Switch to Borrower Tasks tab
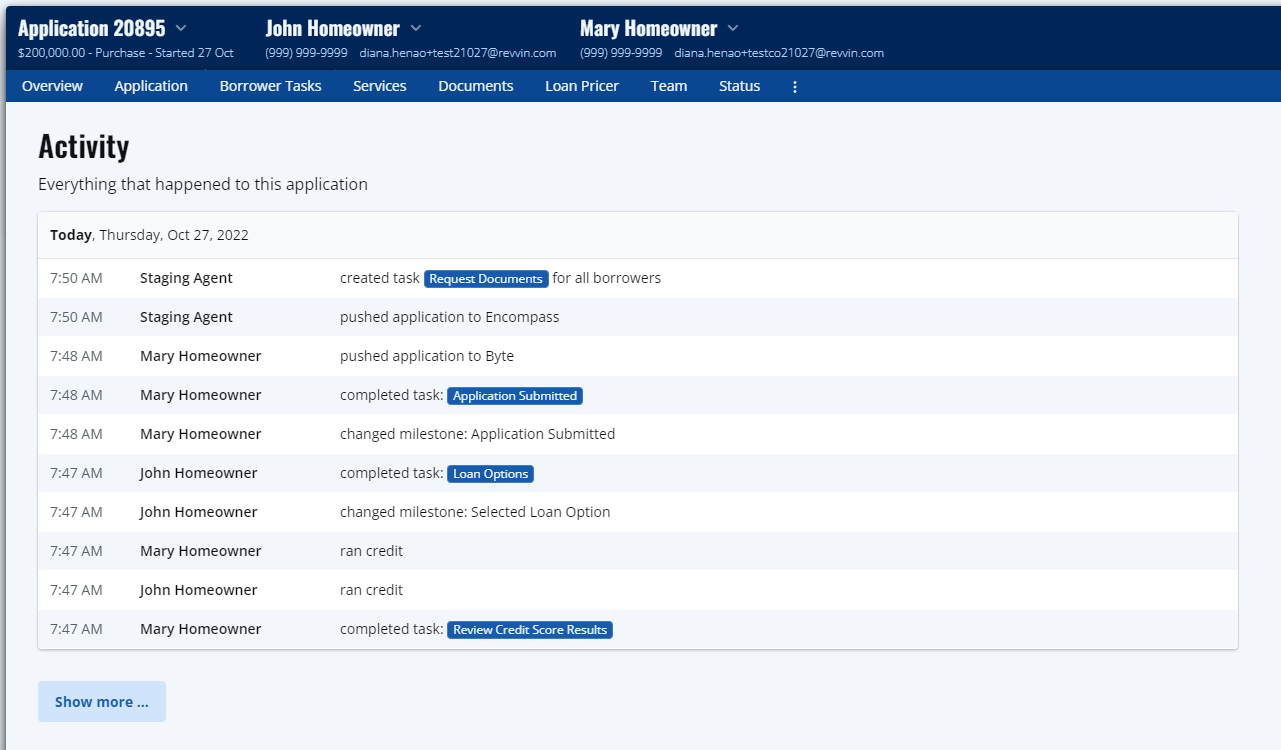 tap(270, 86)
